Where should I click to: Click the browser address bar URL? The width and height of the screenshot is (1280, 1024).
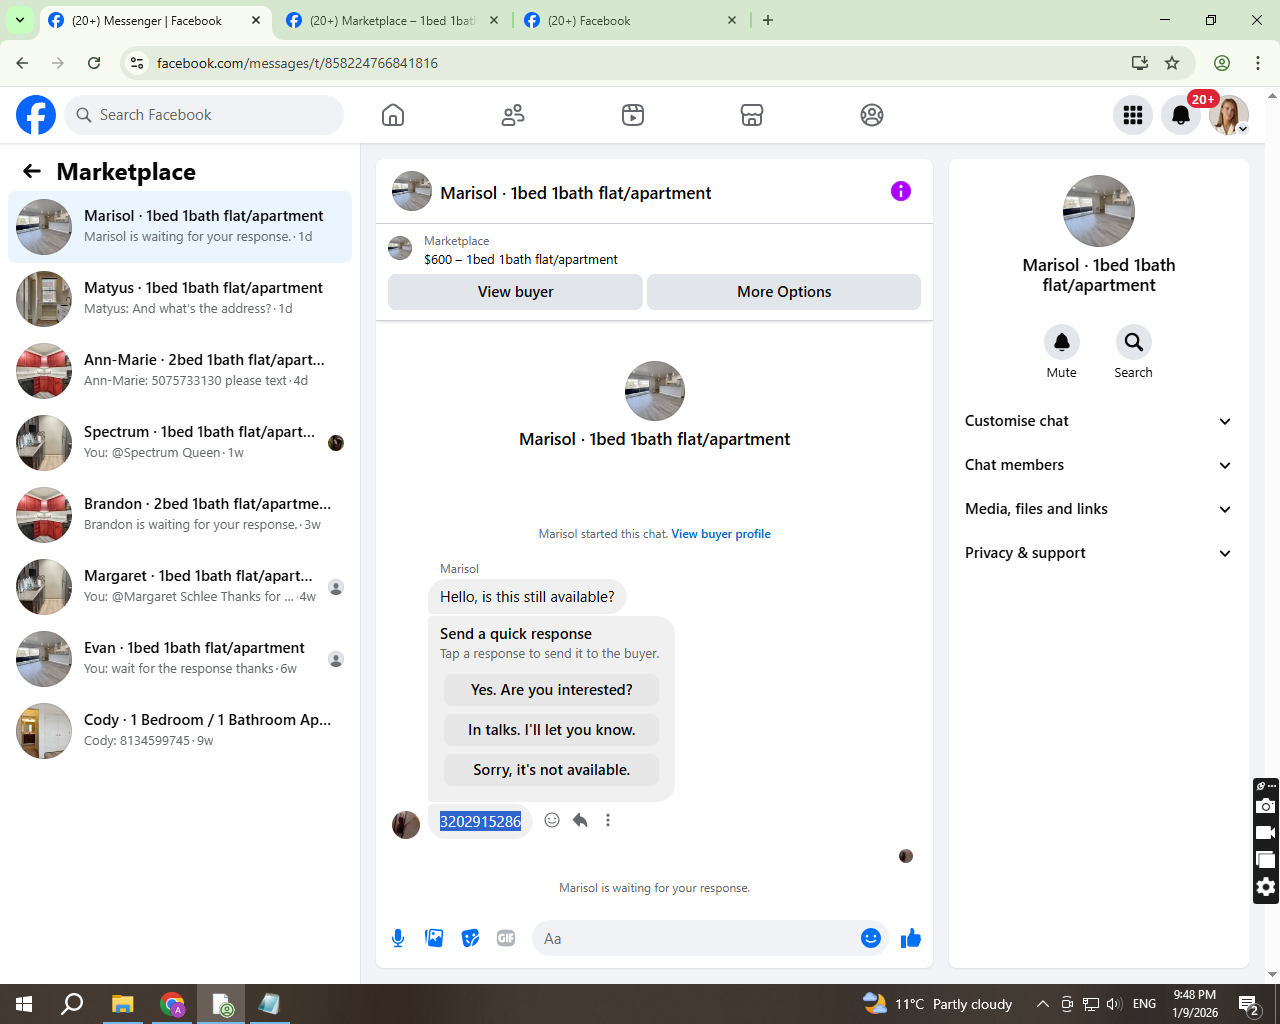pyautogui.click(x=297, y=63)
